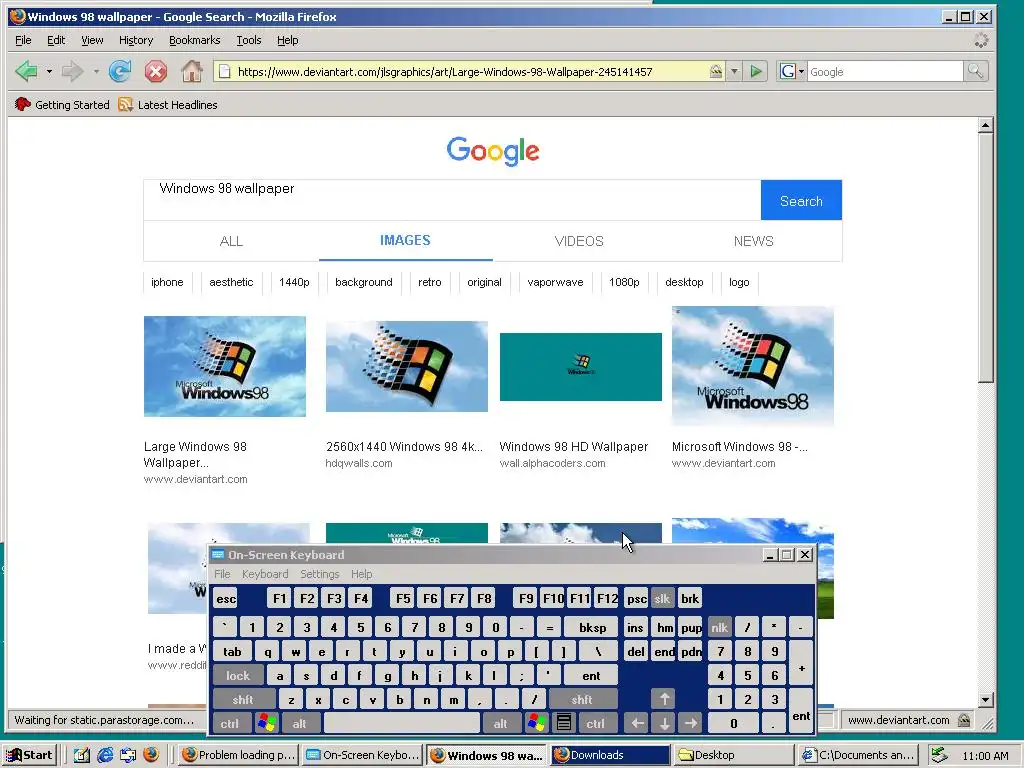Click the Google toolbar search field
This screenshot has width=1024, height=768.
pos(885,71)
